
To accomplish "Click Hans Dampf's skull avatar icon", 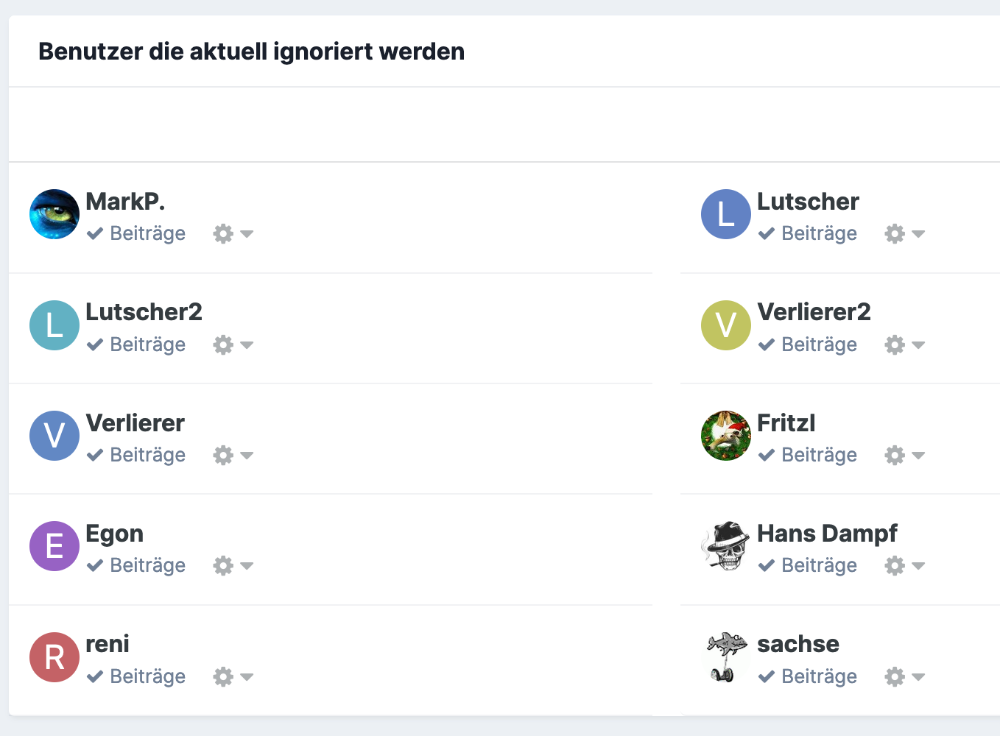I will [726, 546].
